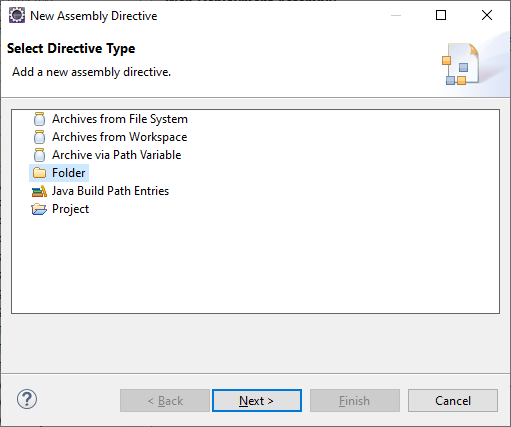The width and height of the screenshot is (511, 427).
Task: Click the yellow Folder directive icon
Action: (x=39, y=173)
